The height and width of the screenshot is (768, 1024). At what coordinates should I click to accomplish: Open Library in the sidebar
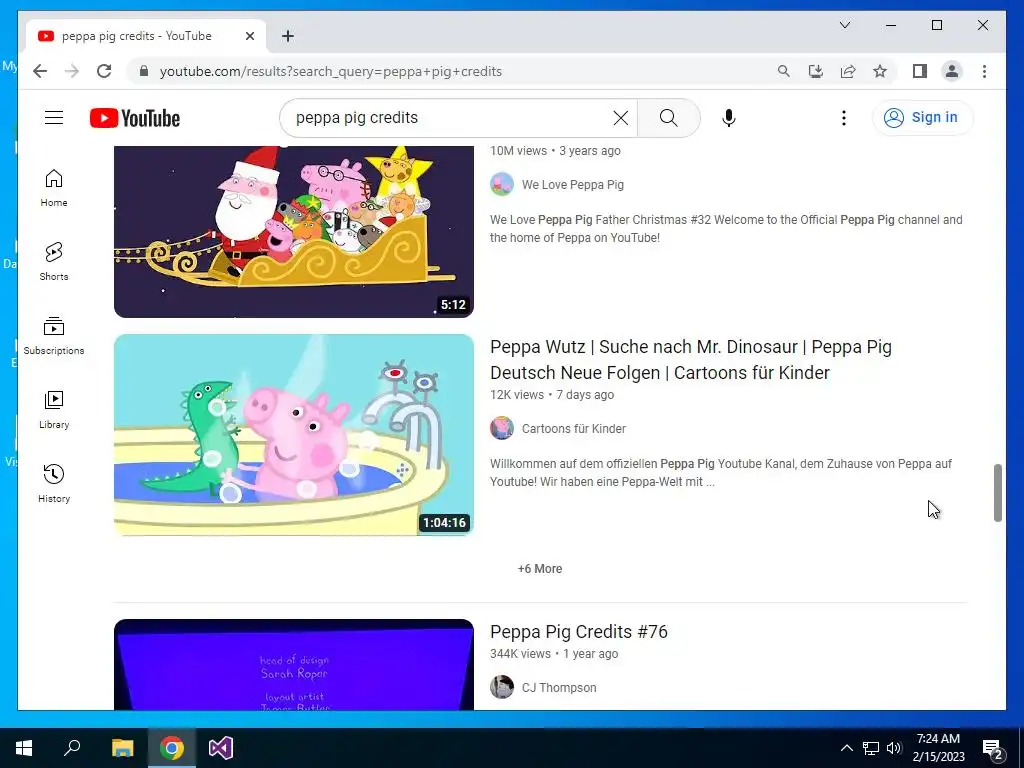[54, 409]
